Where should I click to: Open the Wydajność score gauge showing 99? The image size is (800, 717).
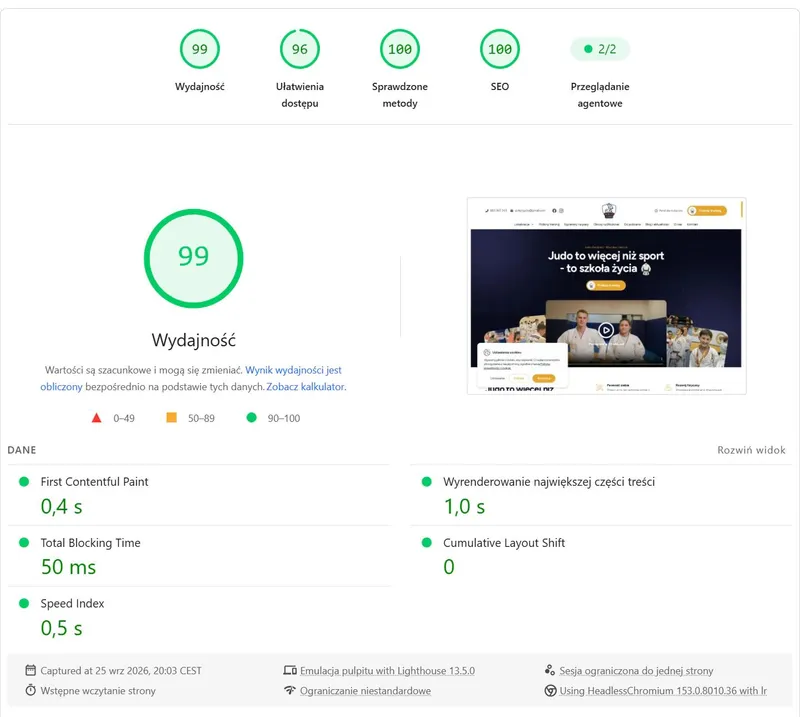(199, 49)
